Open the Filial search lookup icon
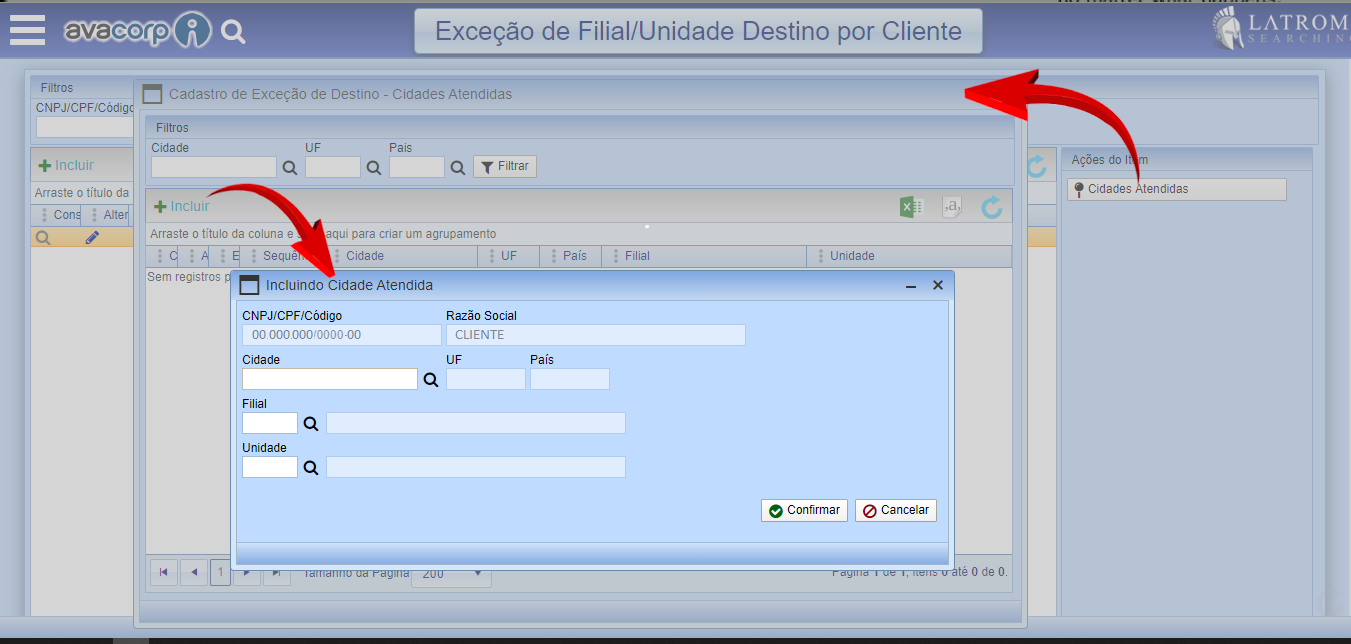Image resolution: width=1351 pixels, height=644 pixels. pos(311,424)
